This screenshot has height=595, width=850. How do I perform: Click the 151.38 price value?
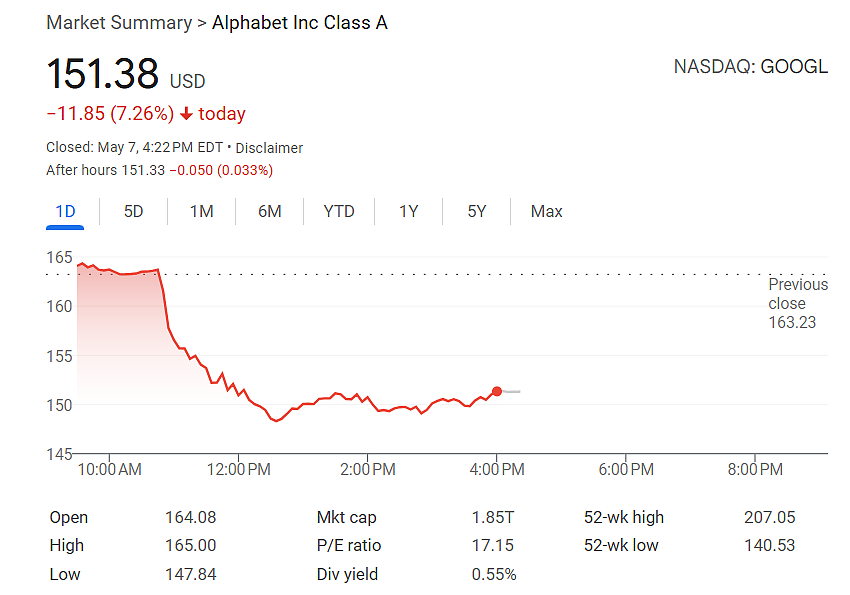coord(102,74)
